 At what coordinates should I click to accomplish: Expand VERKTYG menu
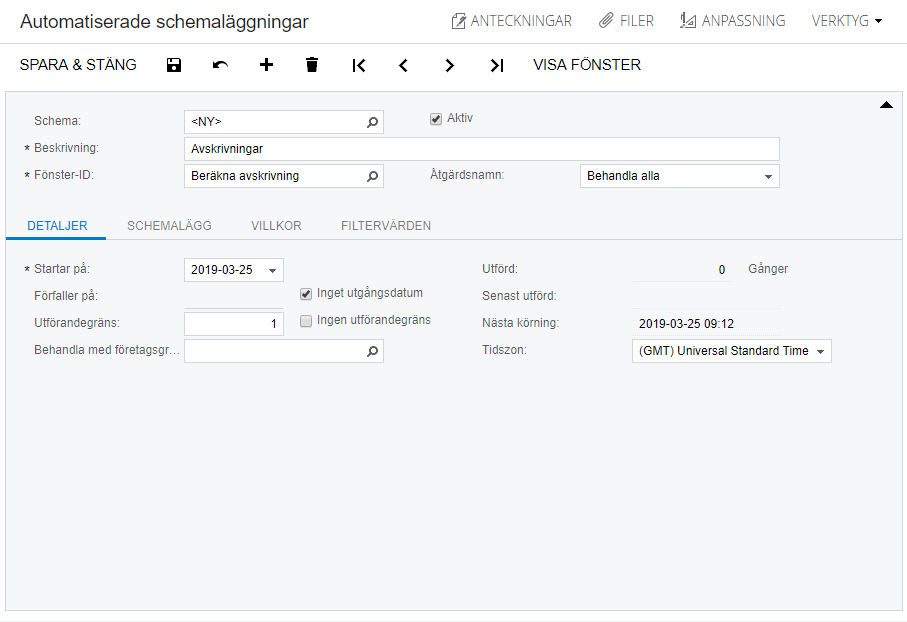[x=847, y=21]
